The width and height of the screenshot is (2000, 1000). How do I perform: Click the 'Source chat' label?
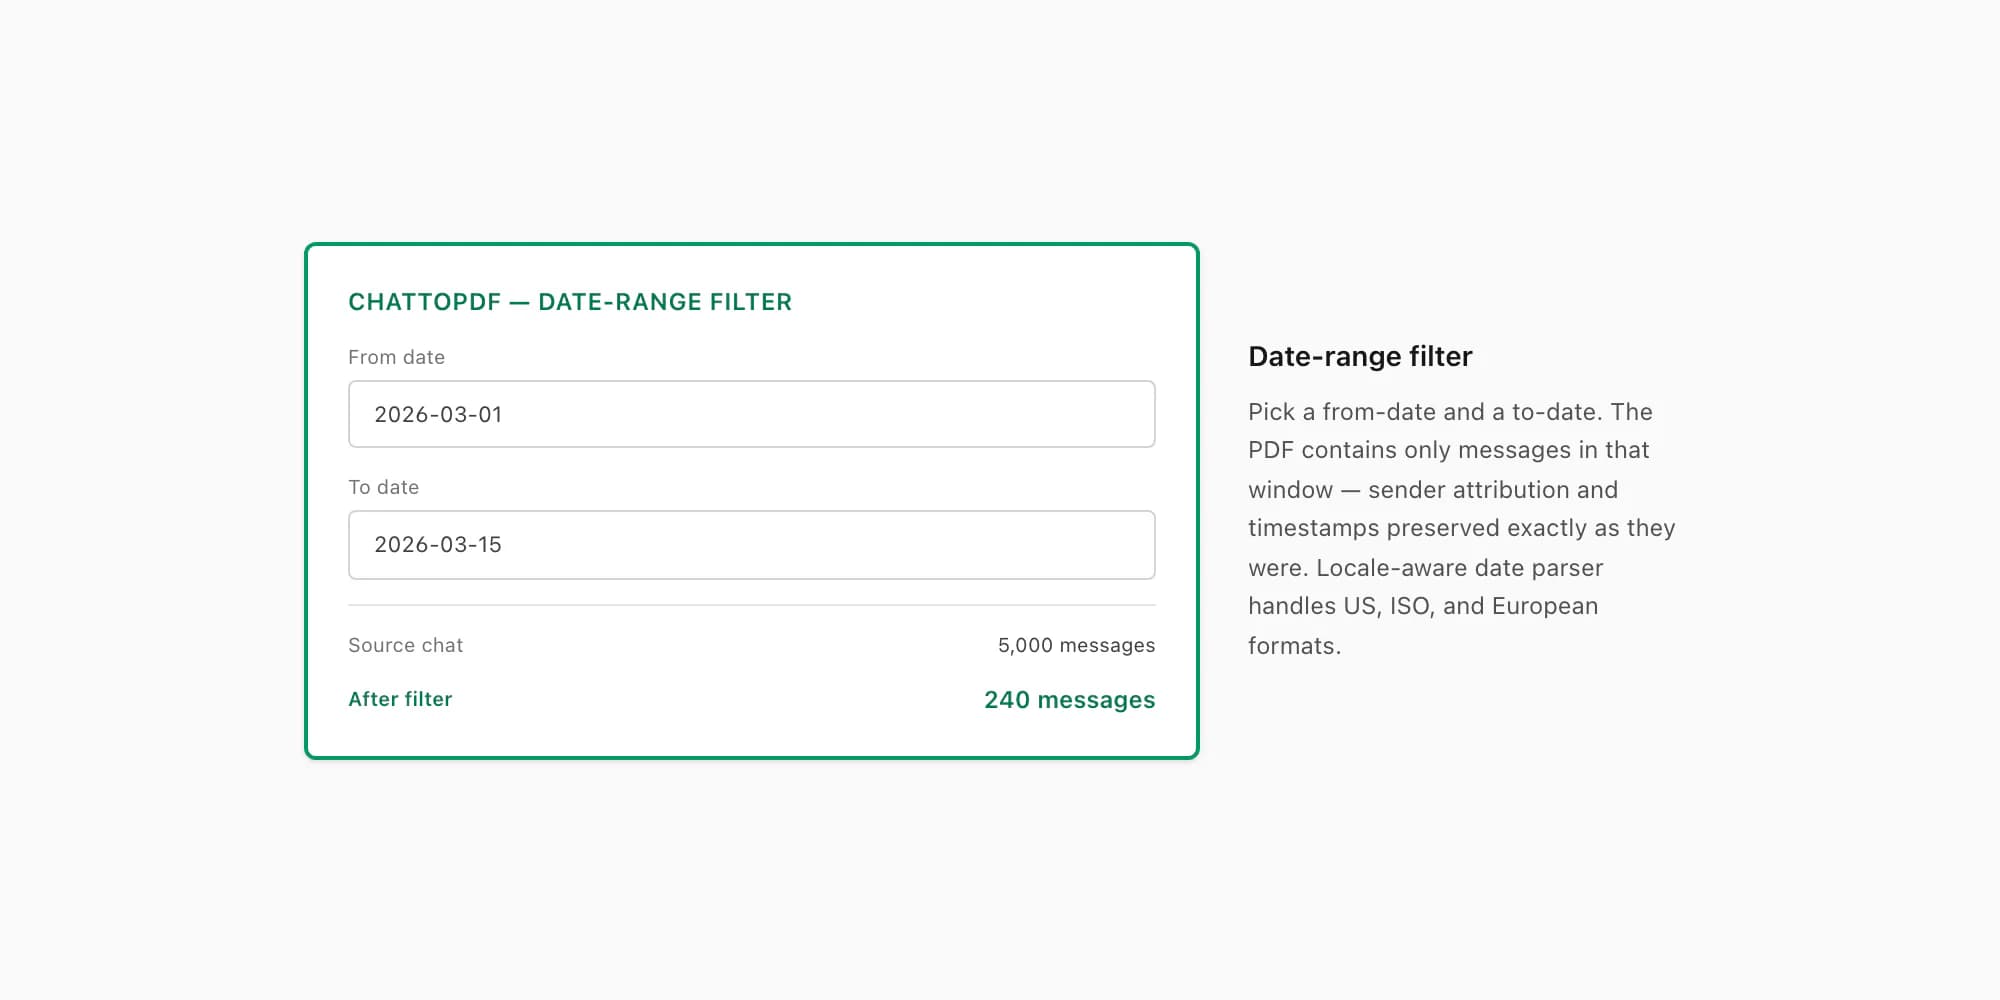click(405, 645)
